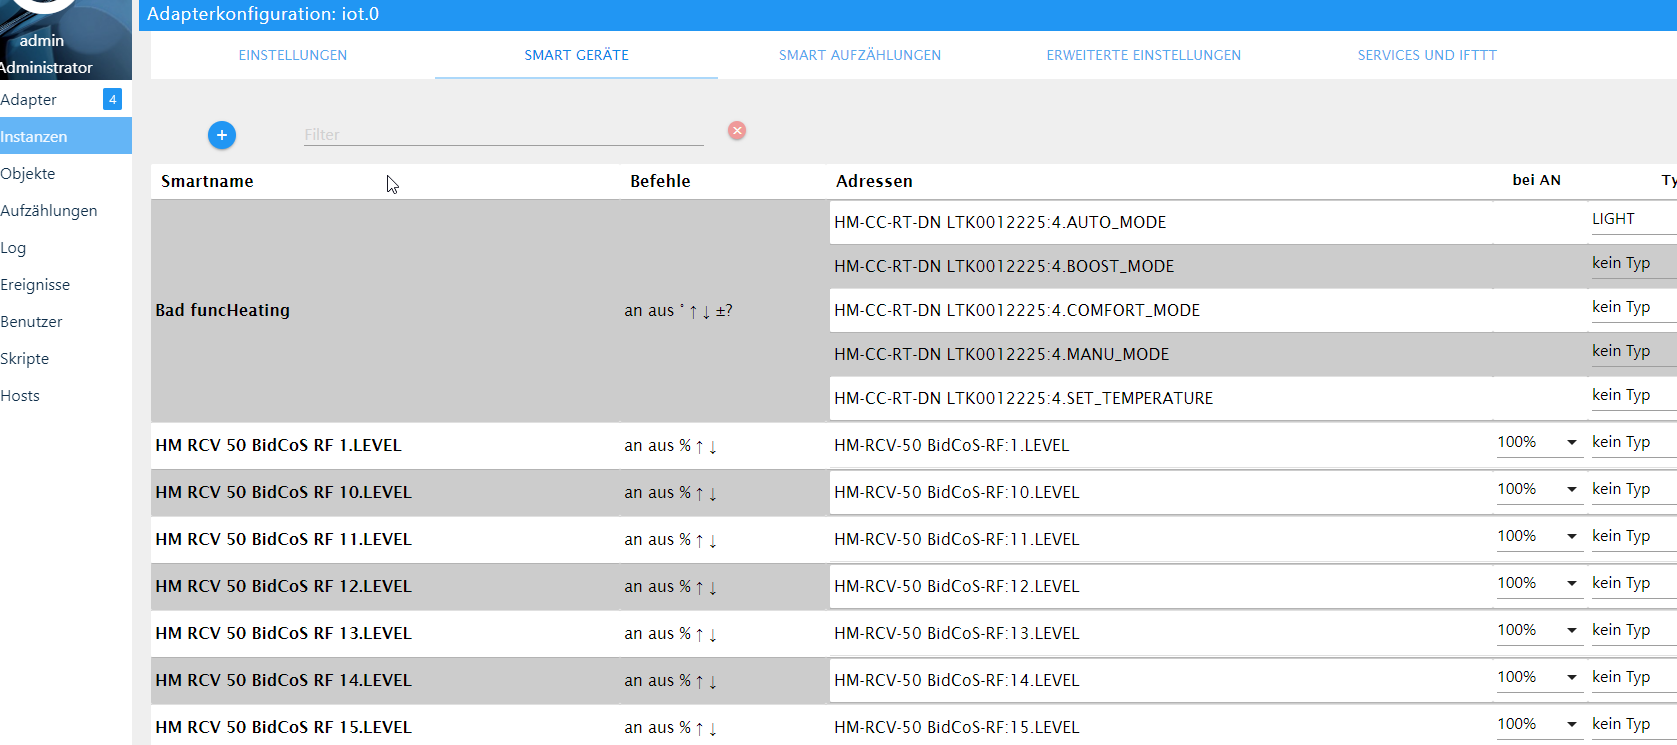Open the 100% dropdown for 1.LEVEL row
The height and width of the screenshot is (745, 1677).
pyautogui.click(x=1540, y=442)
